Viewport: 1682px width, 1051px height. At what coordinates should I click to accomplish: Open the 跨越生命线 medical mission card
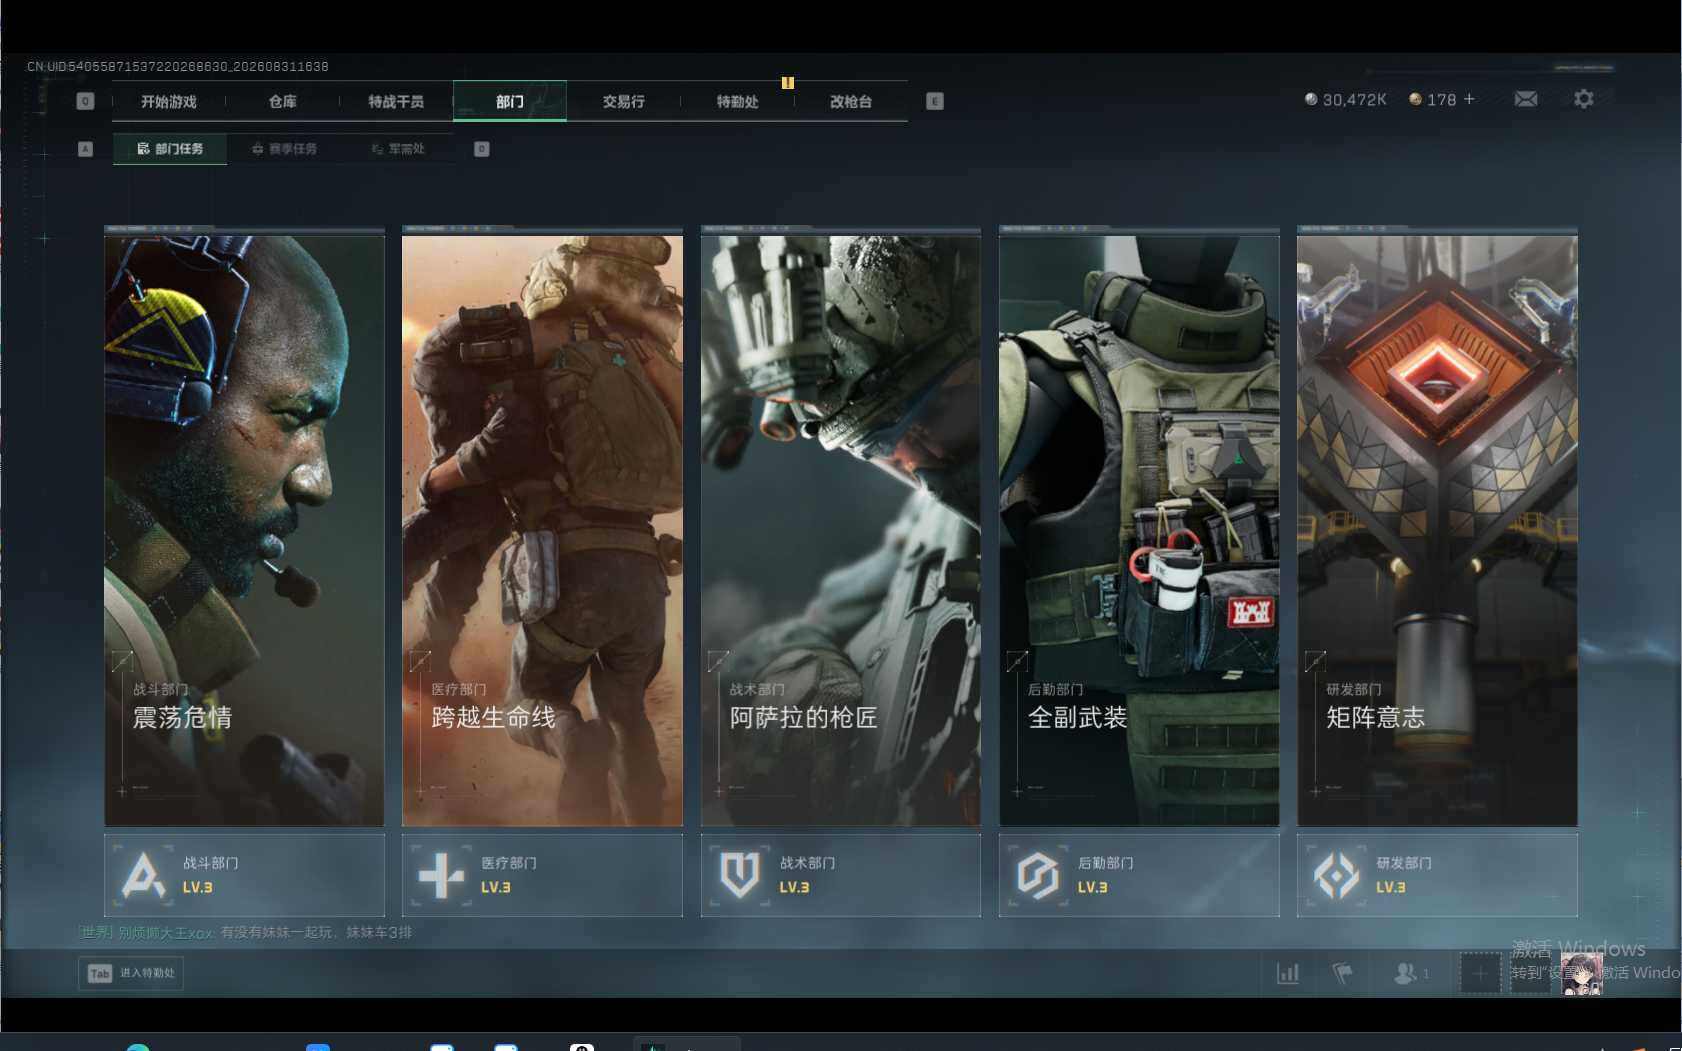pos(542,529)
